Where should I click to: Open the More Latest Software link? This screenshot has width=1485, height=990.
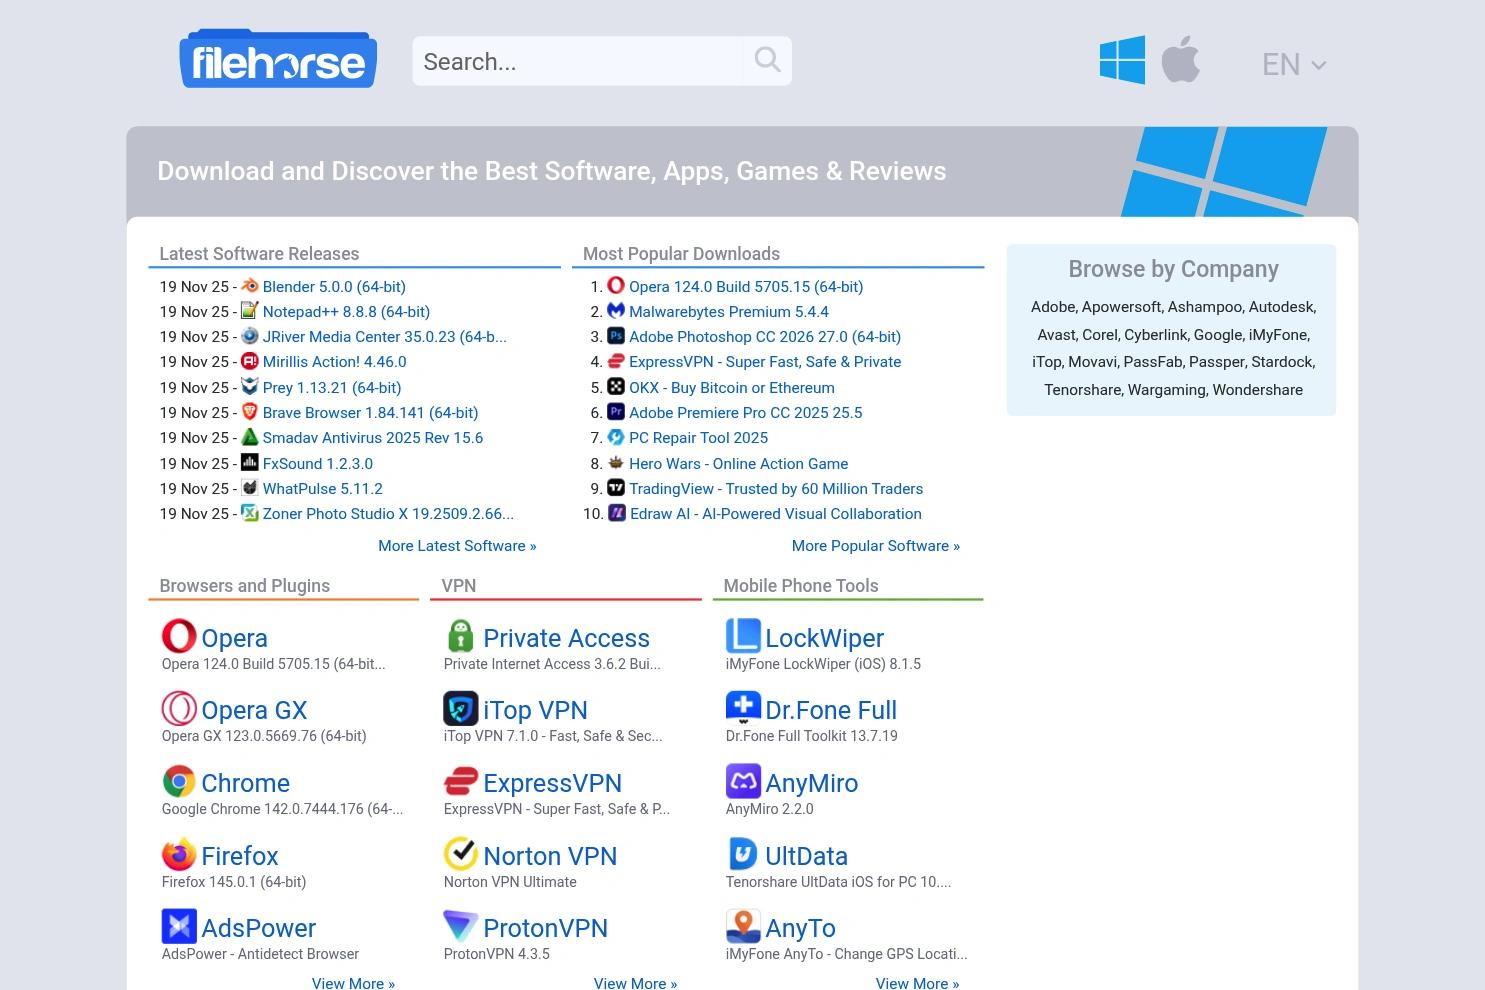click(x=457, y=546)
